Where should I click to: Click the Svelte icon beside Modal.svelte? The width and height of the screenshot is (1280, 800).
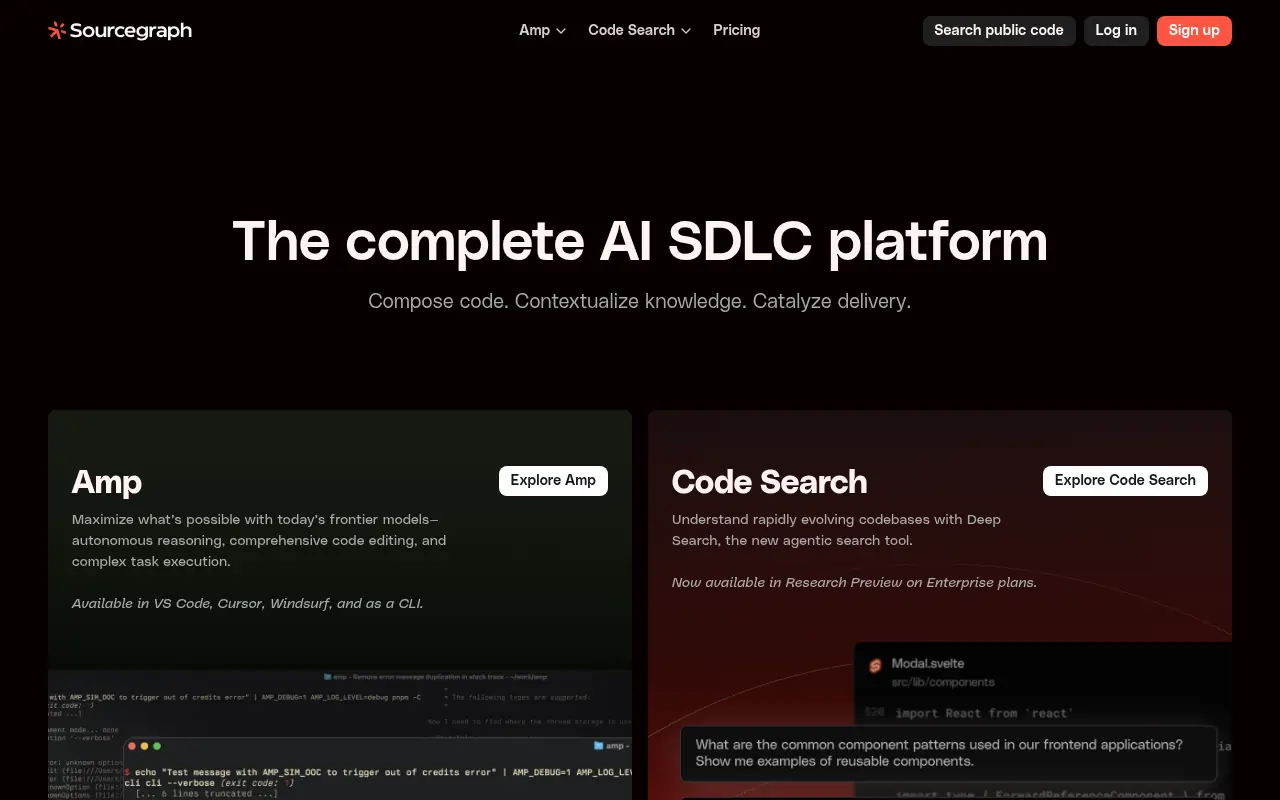[x=875, y=665]
